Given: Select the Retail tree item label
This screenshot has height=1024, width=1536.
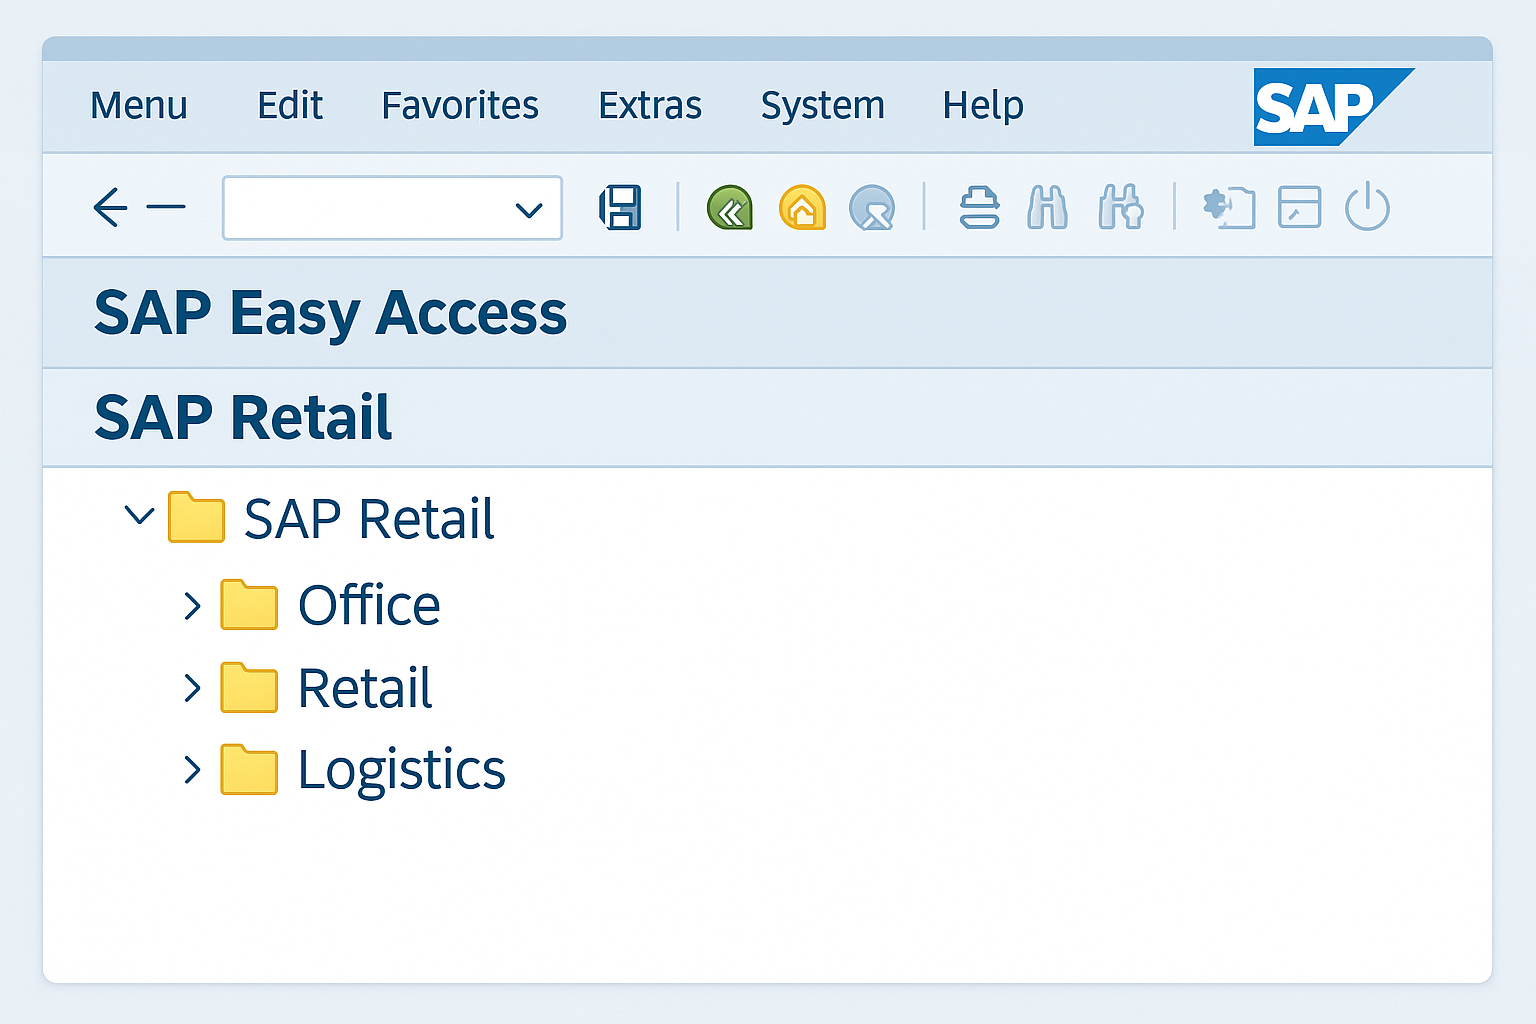Looking at the screenshot, I should (365, 689).
